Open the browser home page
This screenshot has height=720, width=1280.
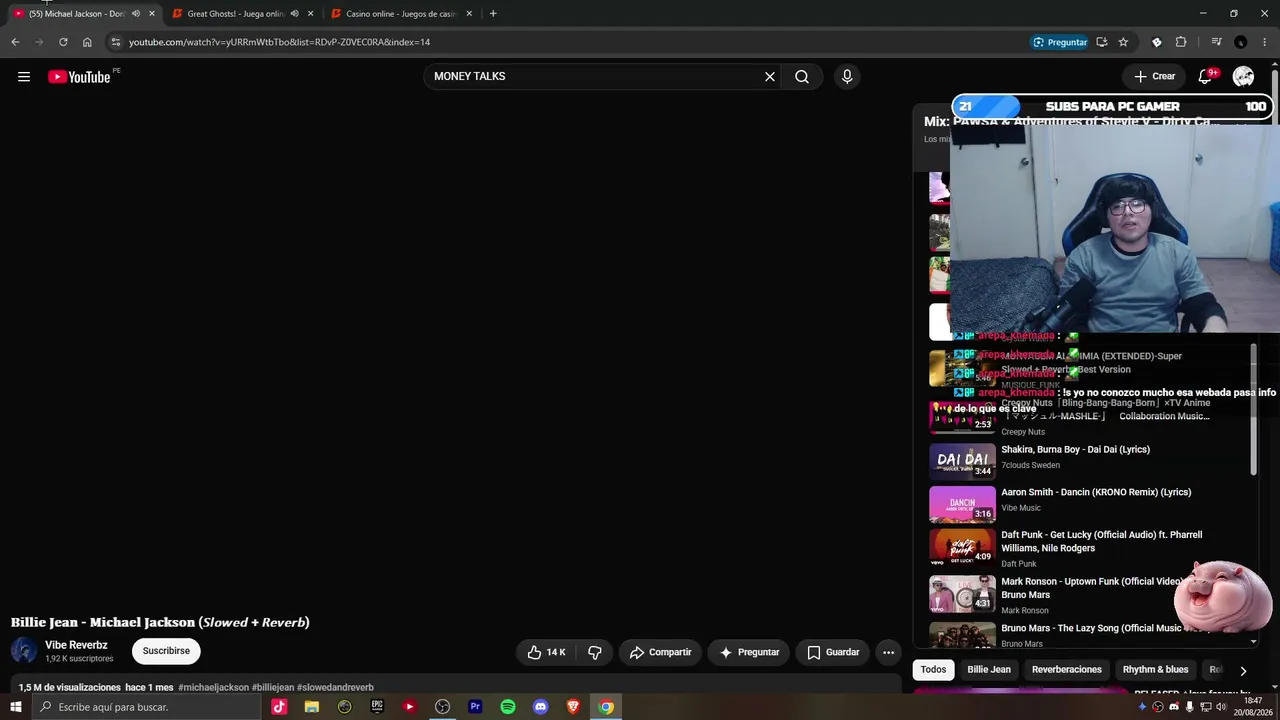coord(87,42)
